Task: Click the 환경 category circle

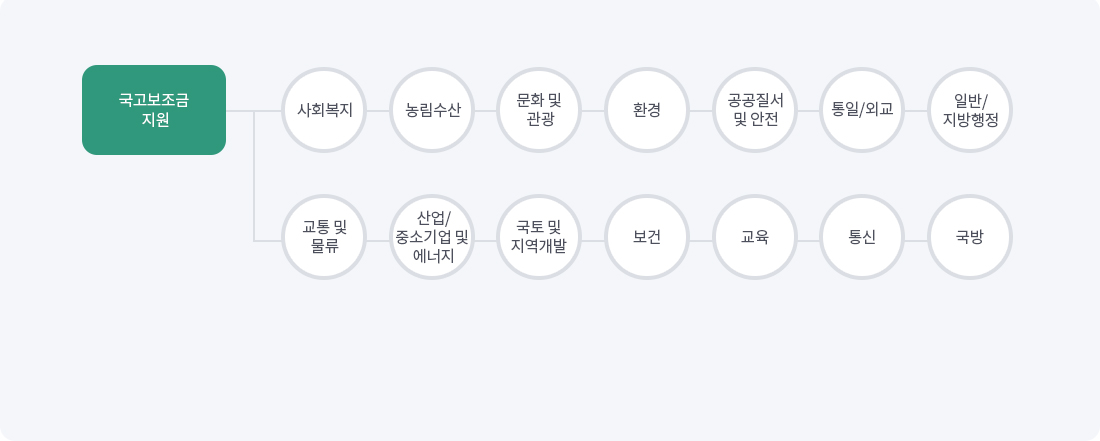Action: tap(647, 110)
